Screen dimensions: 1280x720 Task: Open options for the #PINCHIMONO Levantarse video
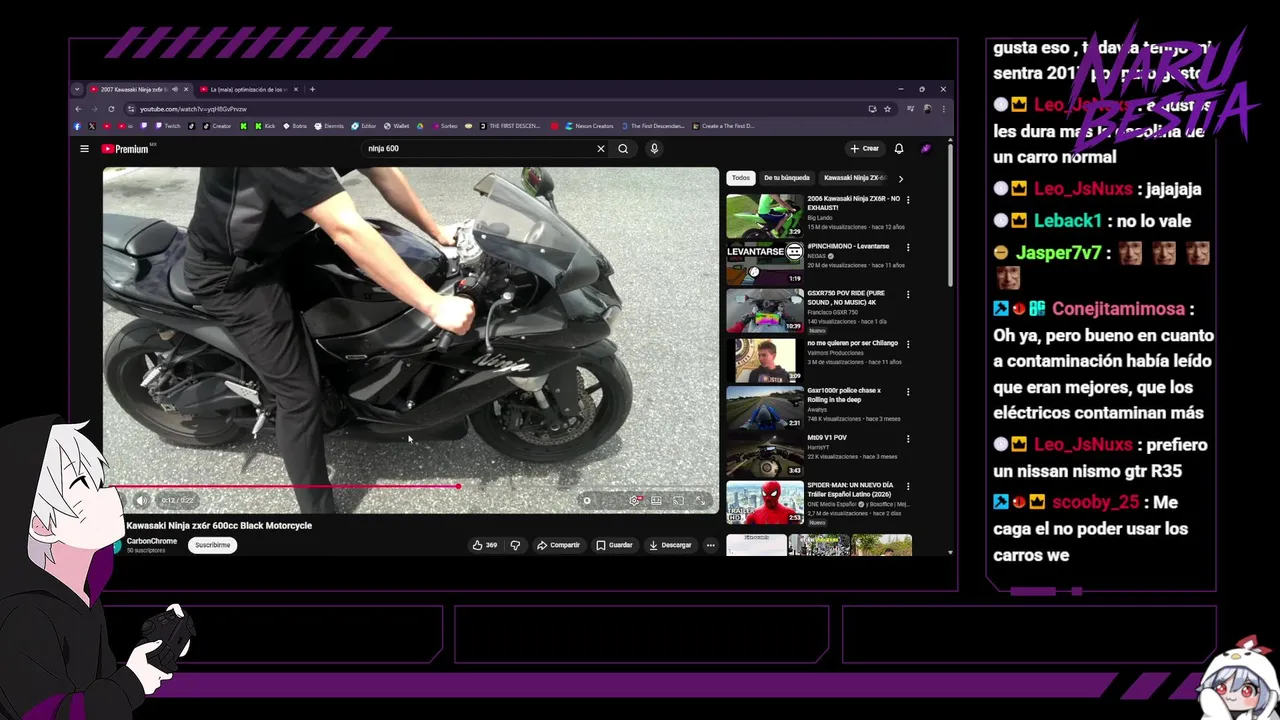(x=908, y=247)
